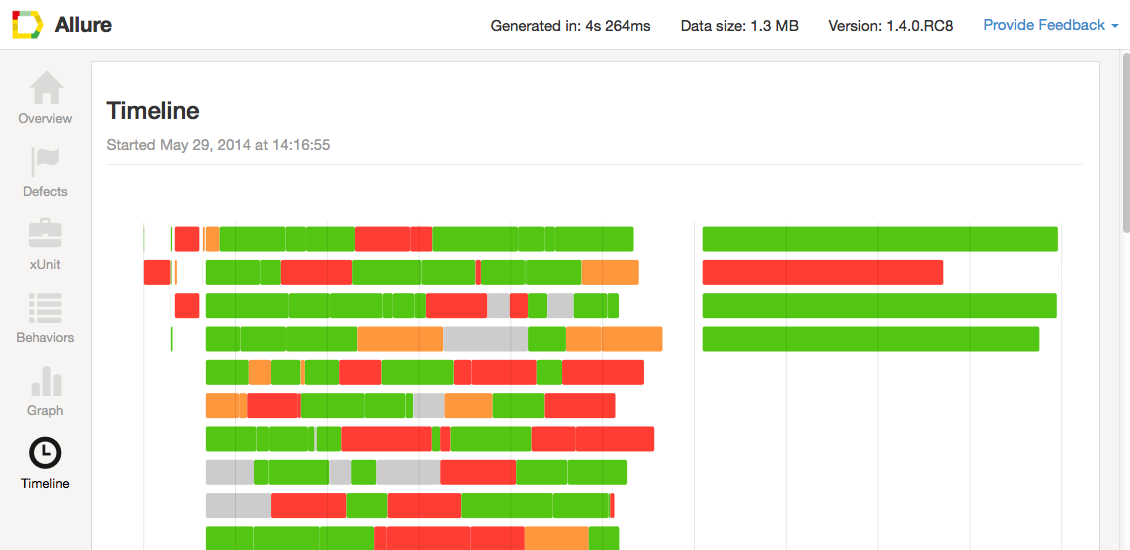
Task: Select the Timeline clock icon
Action: click(x=45, y=453)
